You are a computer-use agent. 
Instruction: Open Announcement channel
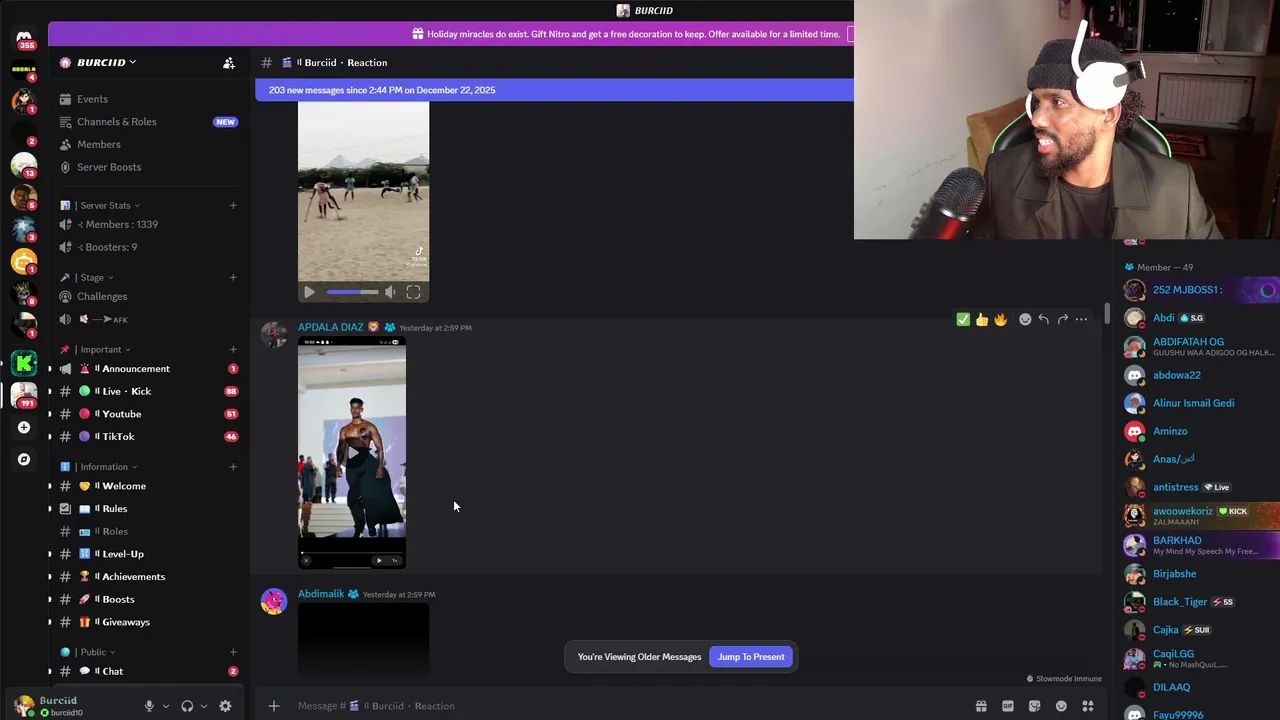(x=148, y=369)
